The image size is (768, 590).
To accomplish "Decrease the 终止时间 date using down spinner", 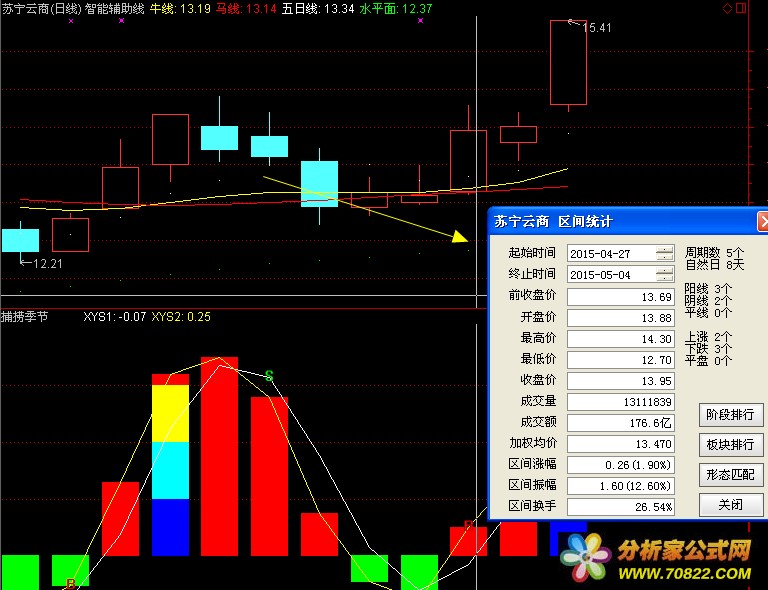I will (x=665, y=279).
